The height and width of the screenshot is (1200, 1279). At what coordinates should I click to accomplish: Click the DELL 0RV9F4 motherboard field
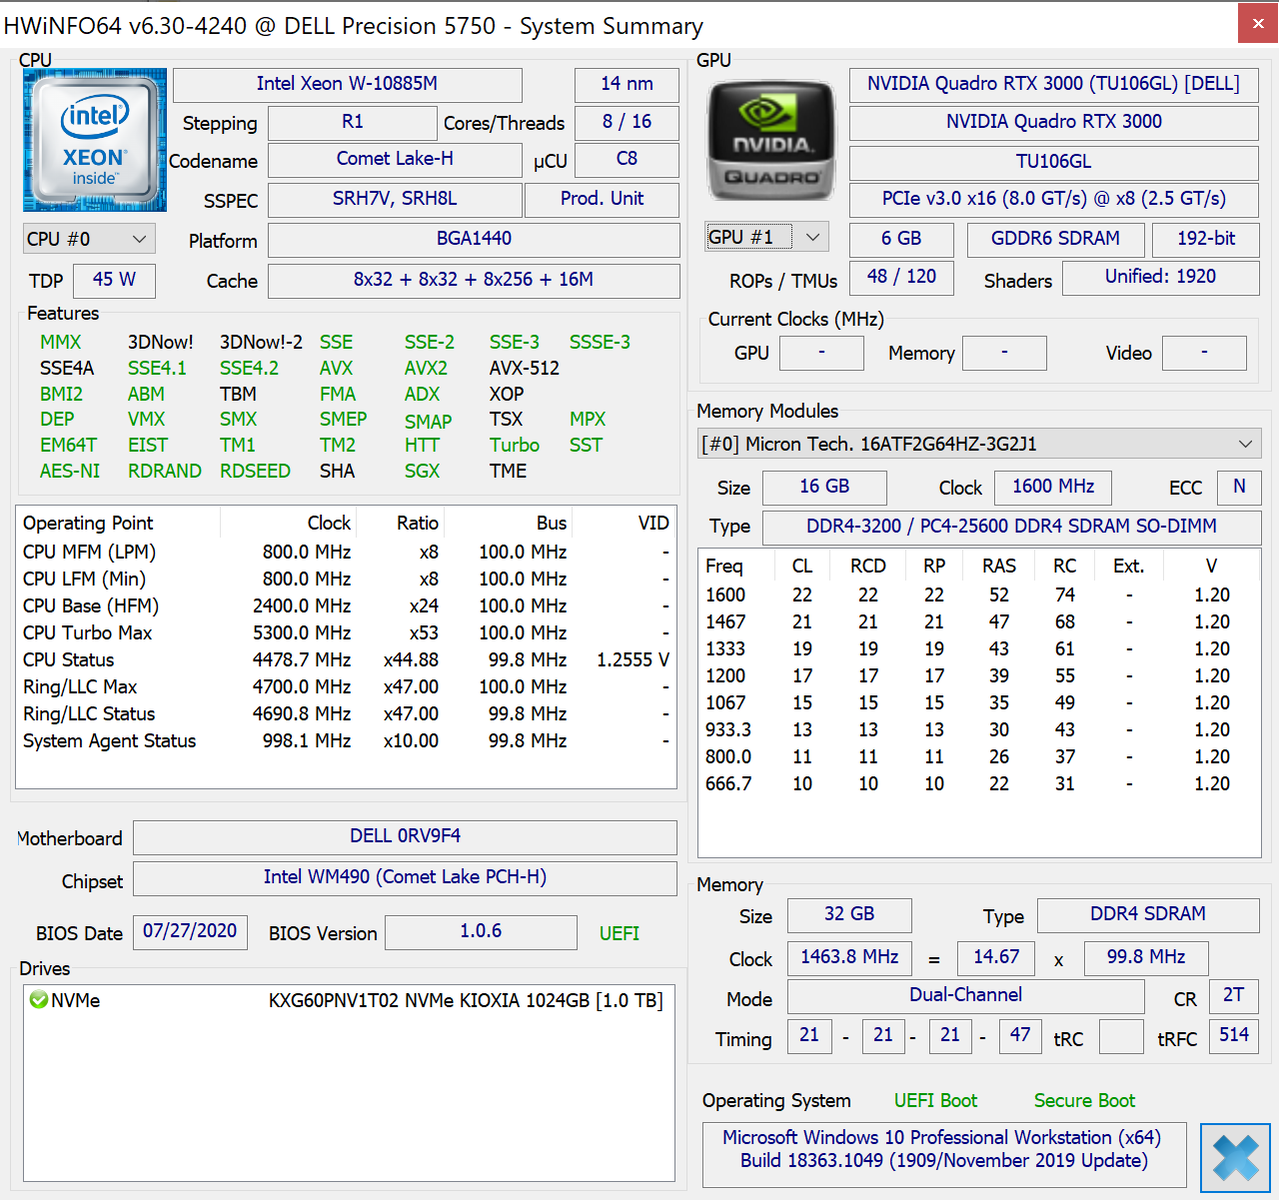(405, 837)
